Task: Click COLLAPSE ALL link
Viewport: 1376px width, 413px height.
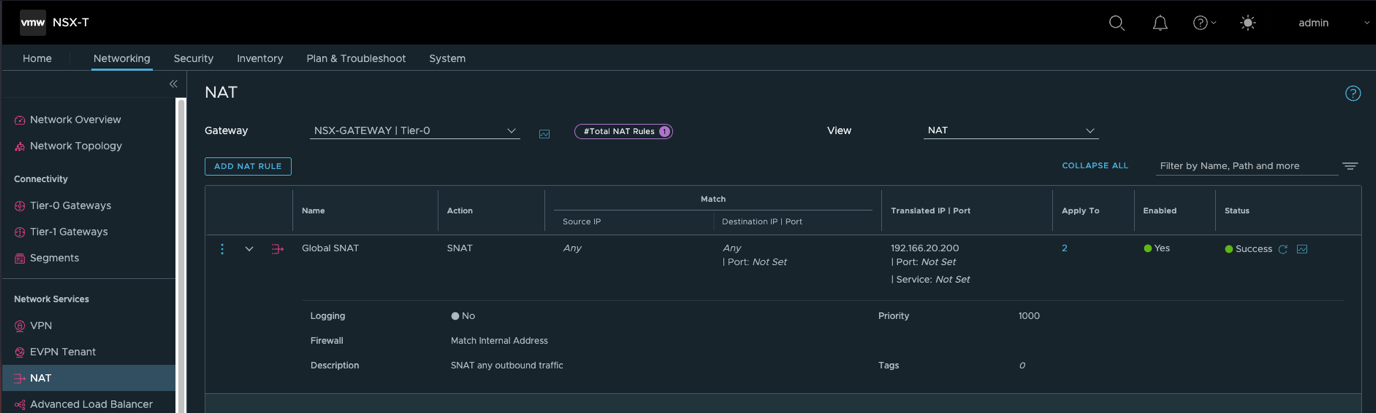Action: pos(1095,166)
